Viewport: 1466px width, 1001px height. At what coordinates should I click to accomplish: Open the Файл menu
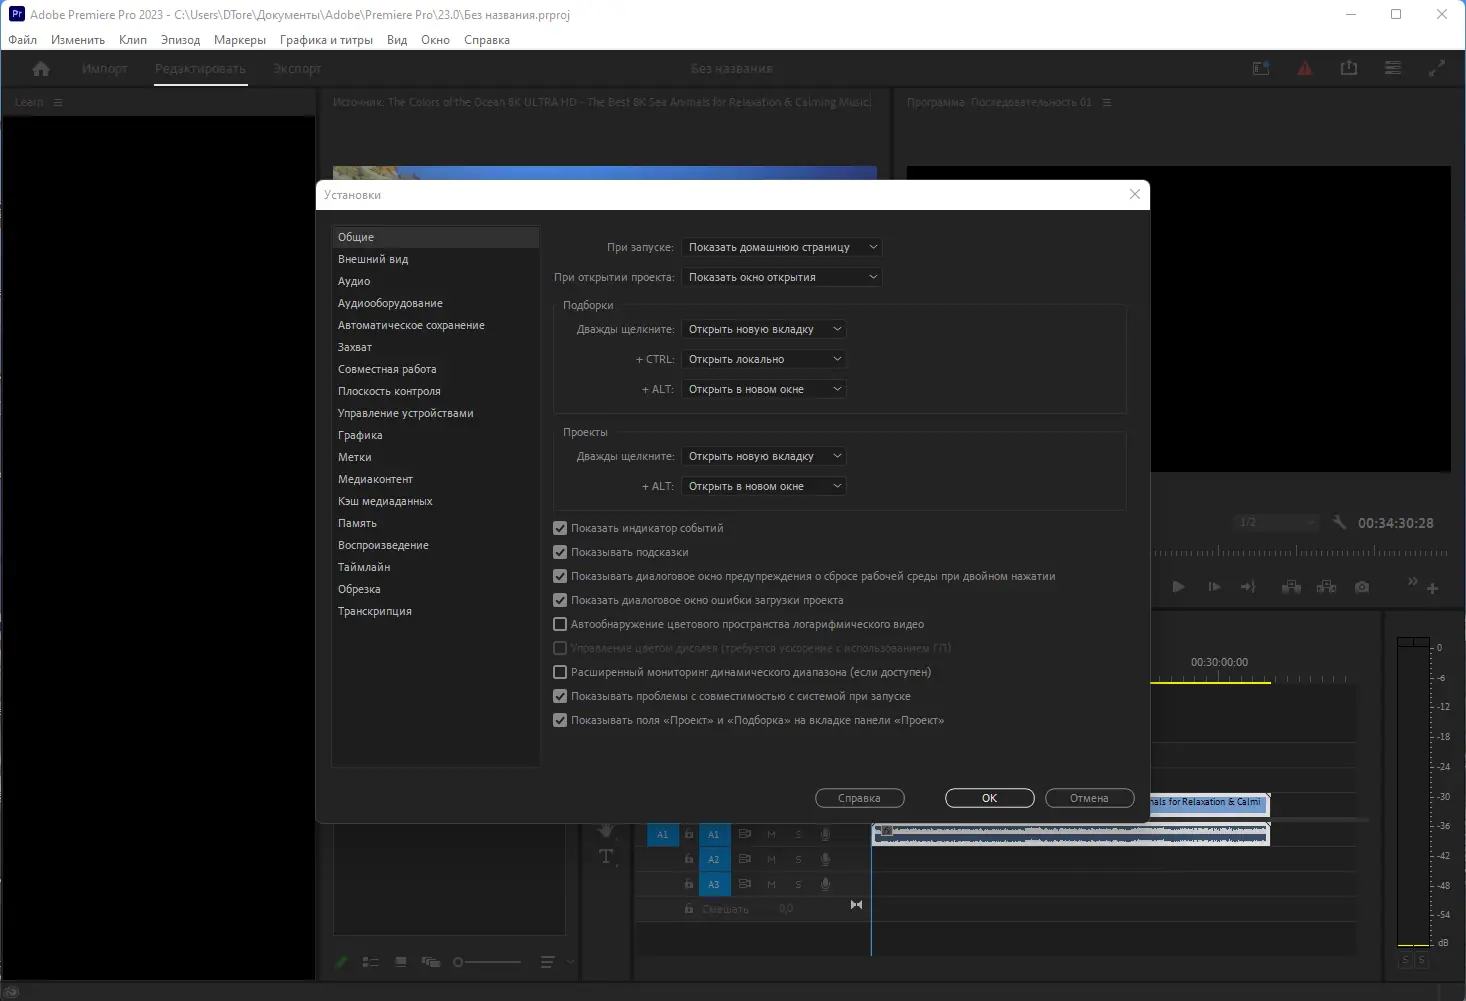click(x=22, y=40)
